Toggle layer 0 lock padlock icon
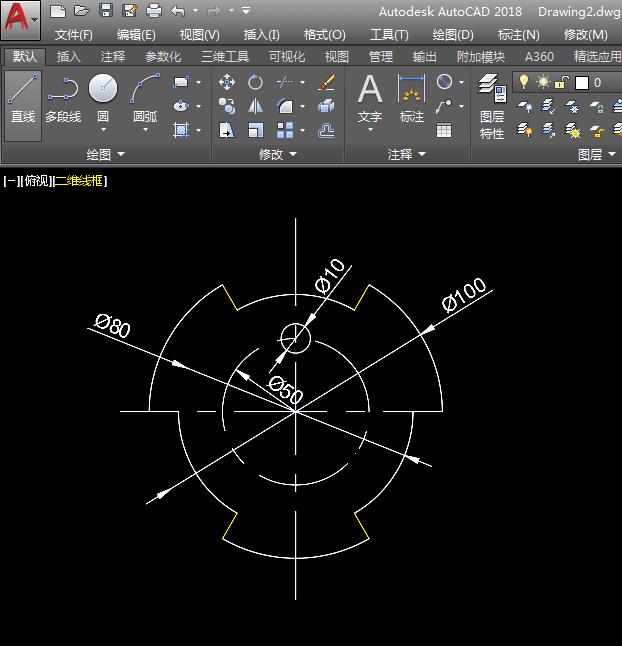The height and width of the screenshot is (646, 622). (x=562, y=82)
